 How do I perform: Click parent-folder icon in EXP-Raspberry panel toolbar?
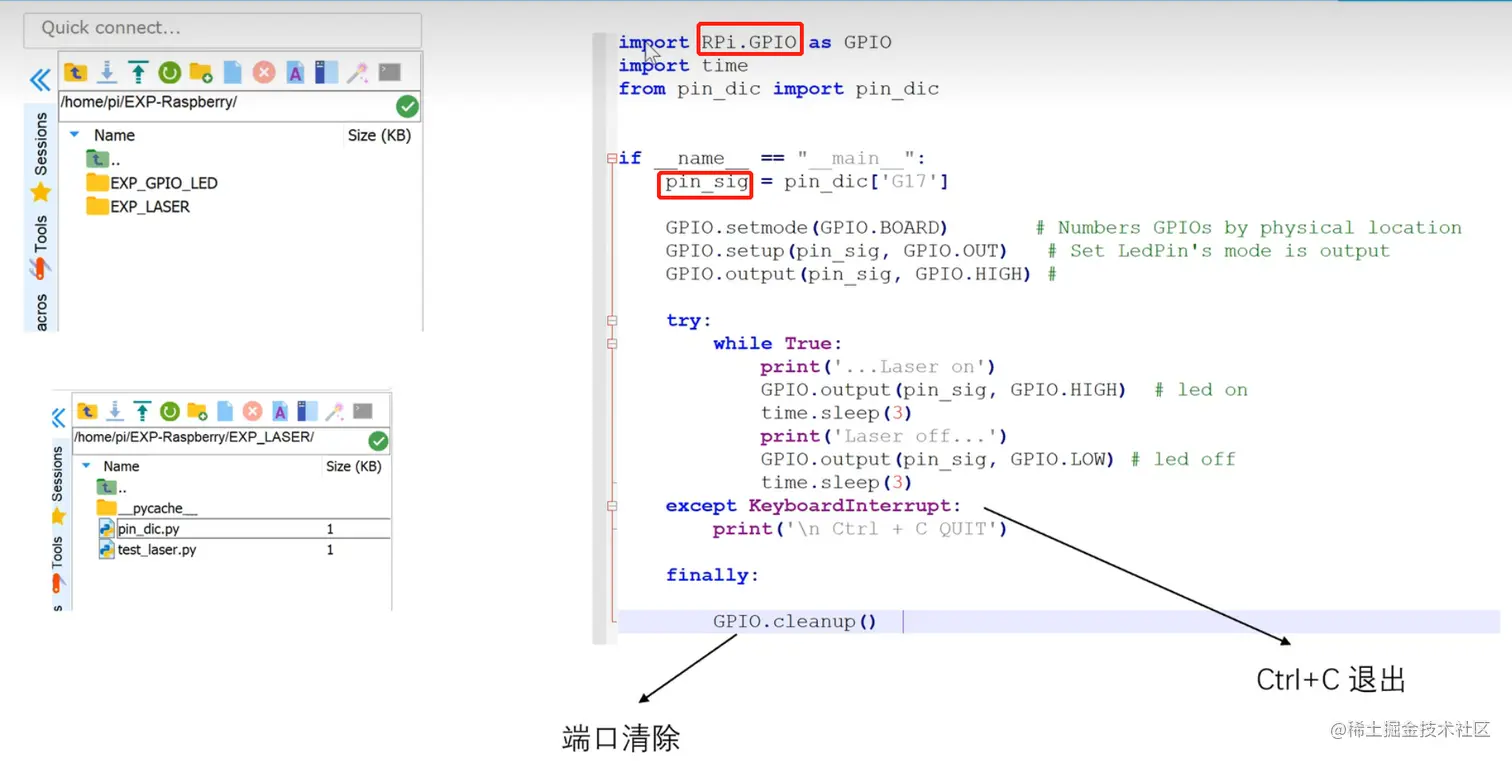point(76,72)
